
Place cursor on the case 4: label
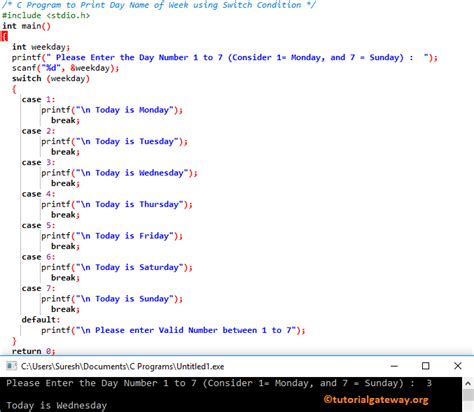[x=38, y=194]
